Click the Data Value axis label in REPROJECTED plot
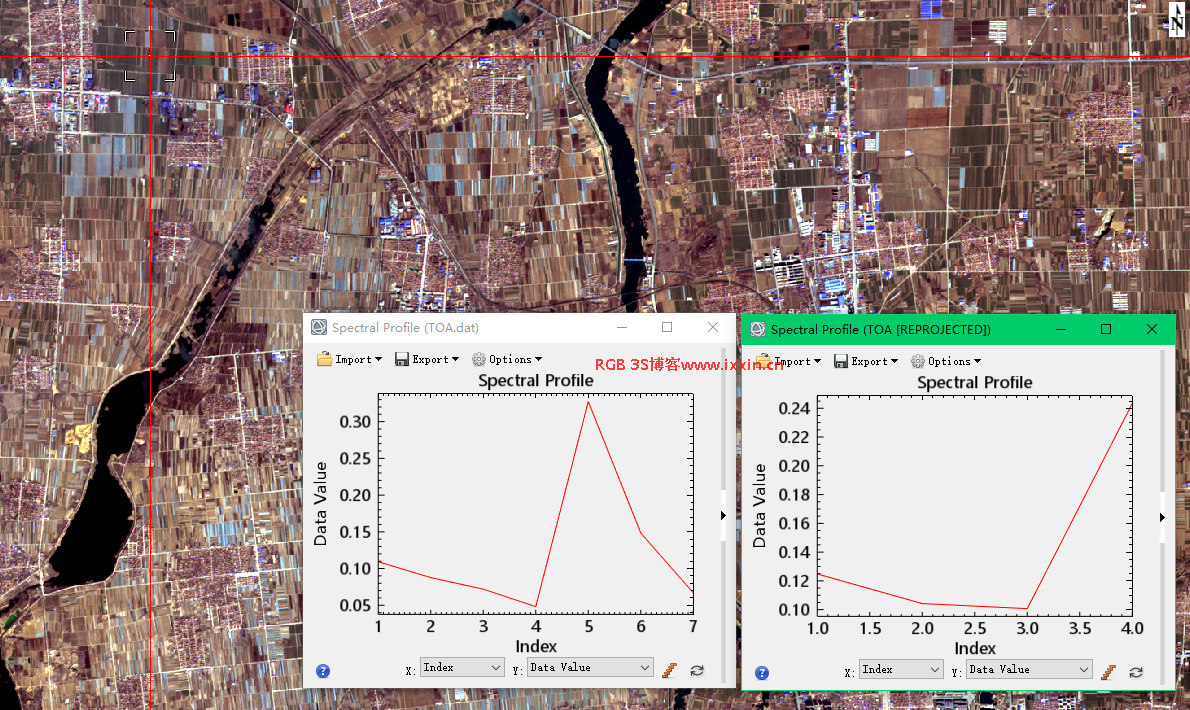 click(x=759, y=506)
